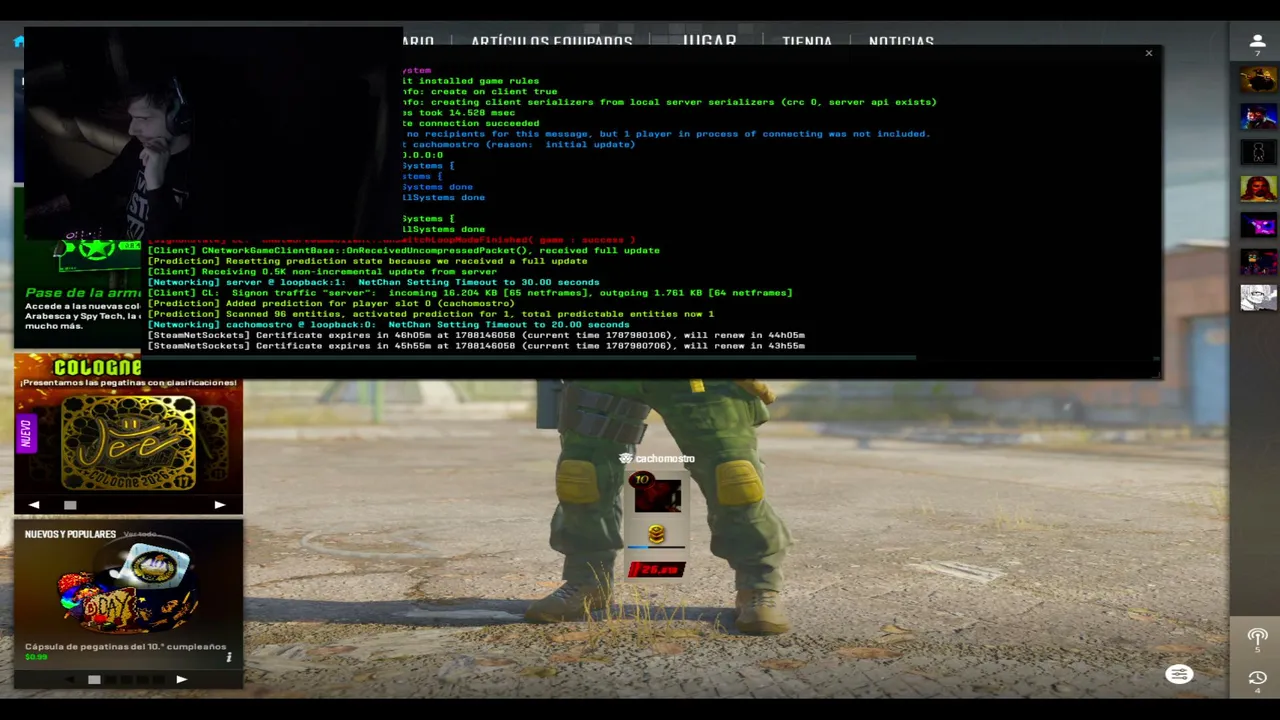Select the friend avatar with man in hat
1280x720 pixels.
(x=1258, y=116)
